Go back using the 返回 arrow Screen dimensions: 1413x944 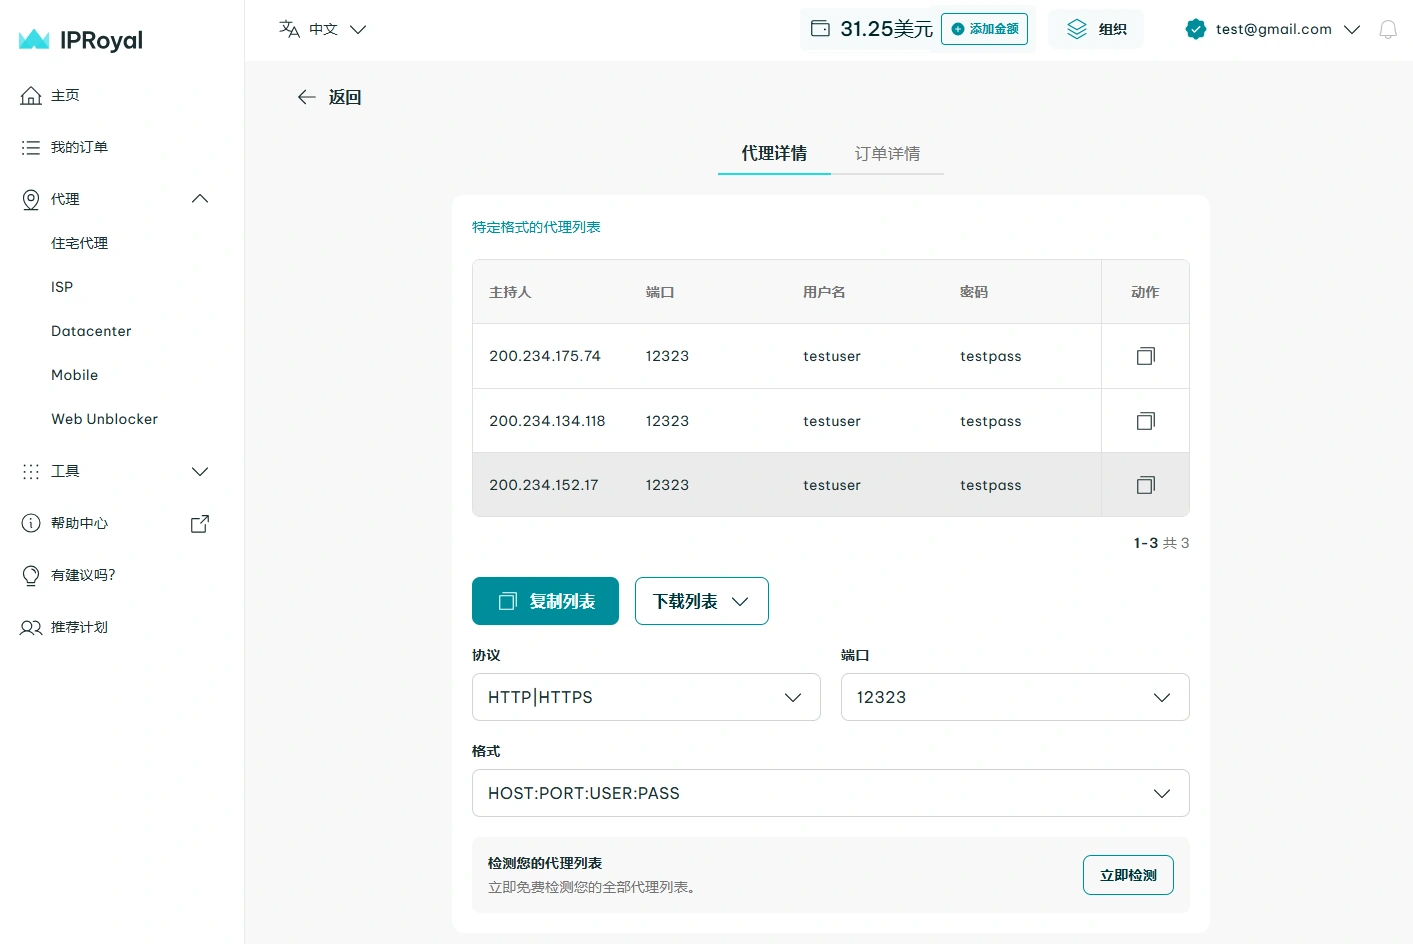(306, 97)
